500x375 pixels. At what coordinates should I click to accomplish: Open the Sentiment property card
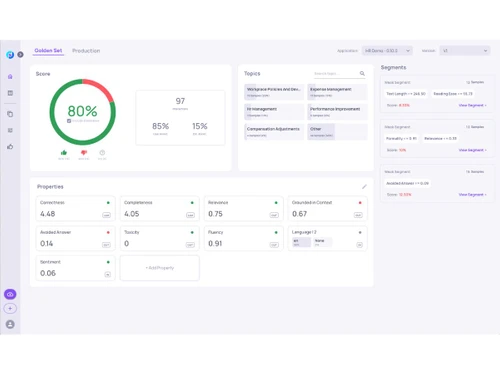pyautogui.click(x=75, y=268)
